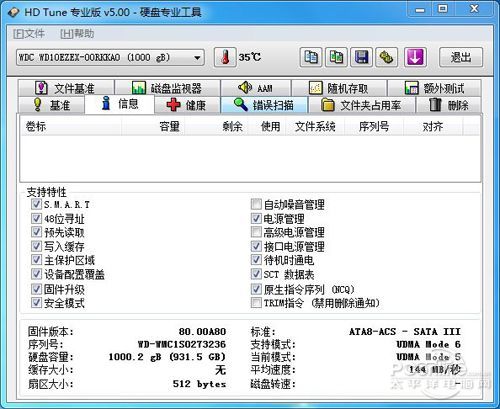The image size is (500, 409).
Task: Toggle the S.M.A.R.T checkbox
Action: 36,204
